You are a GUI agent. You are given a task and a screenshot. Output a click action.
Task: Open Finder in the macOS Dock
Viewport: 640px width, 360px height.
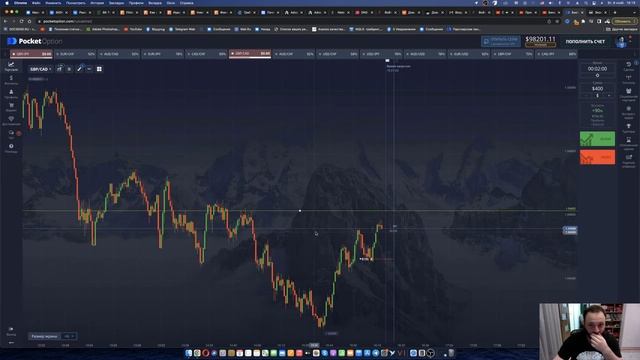click(x=189, y=353)
